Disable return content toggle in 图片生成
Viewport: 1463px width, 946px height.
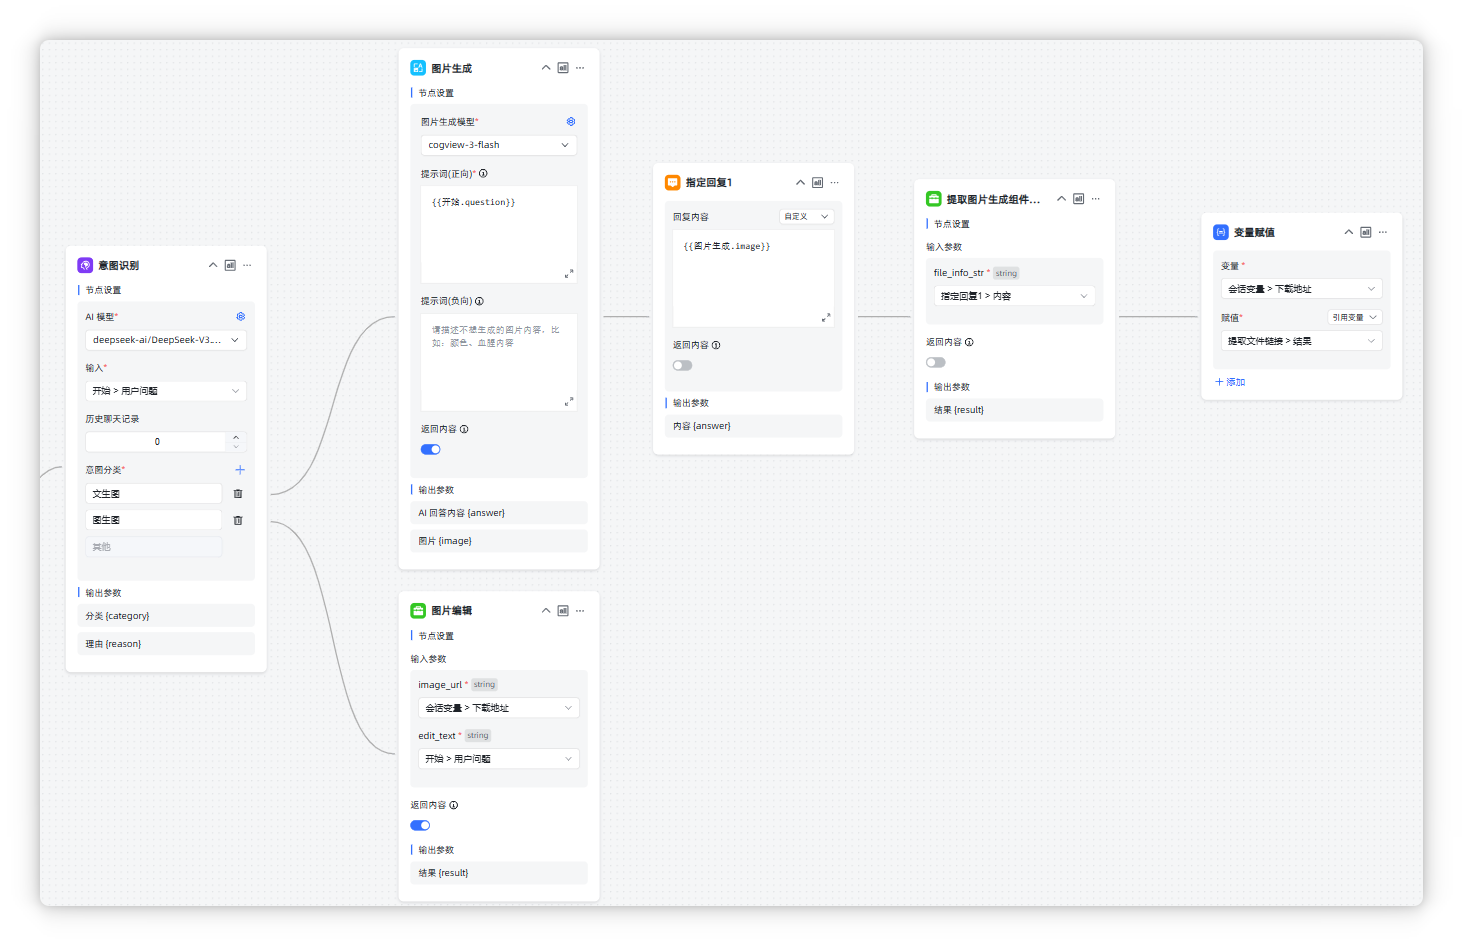(431, 450)
